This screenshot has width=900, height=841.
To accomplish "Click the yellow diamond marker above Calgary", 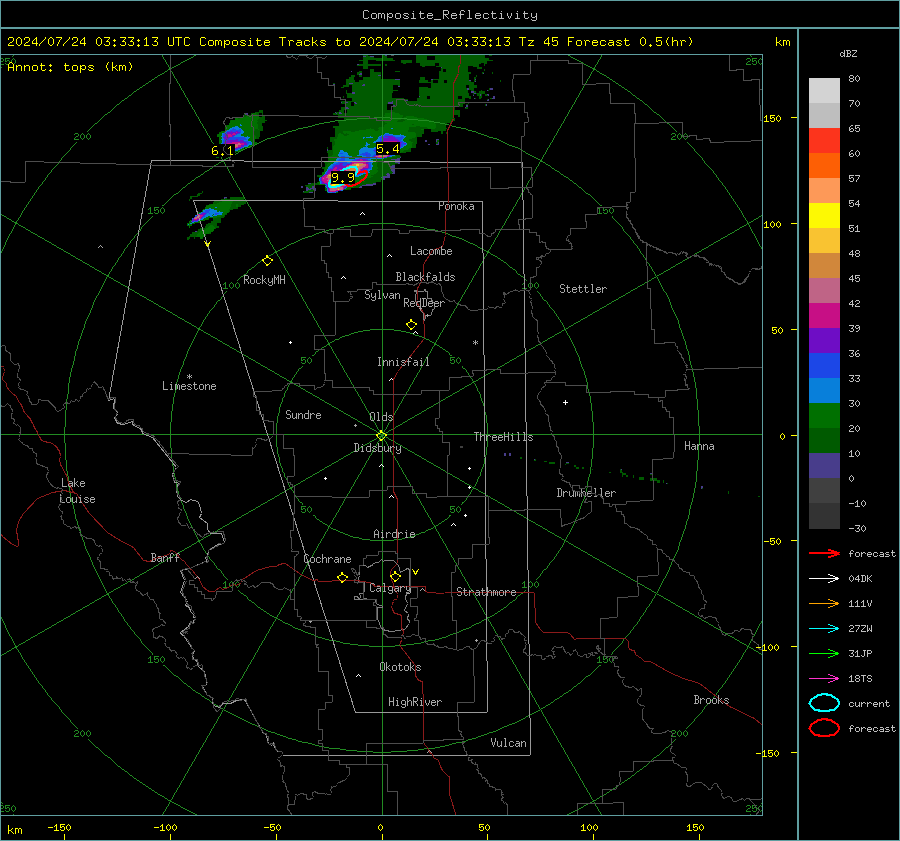I will coord(395,576).
